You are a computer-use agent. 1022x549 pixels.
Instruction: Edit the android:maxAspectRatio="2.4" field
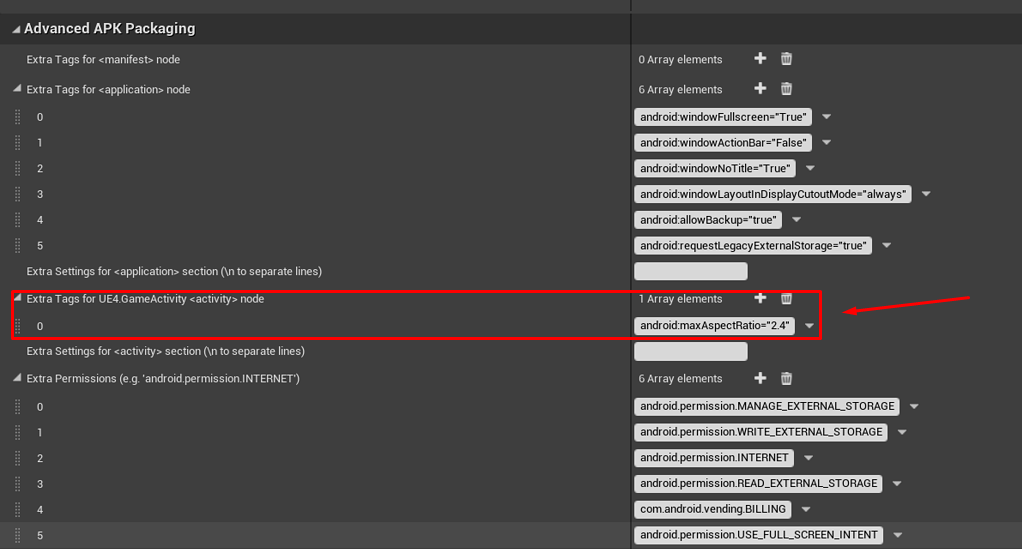coord(714,325)
